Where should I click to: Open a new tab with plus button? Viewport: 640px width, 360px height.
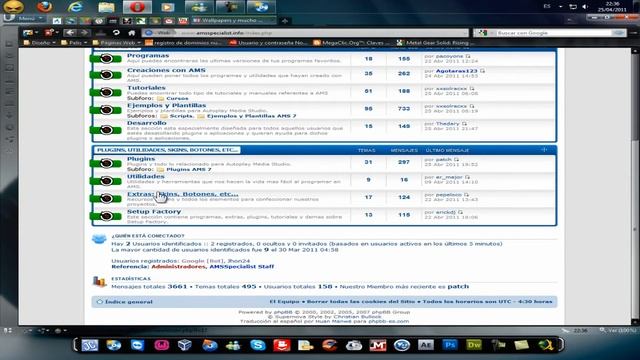click(285, 20)
